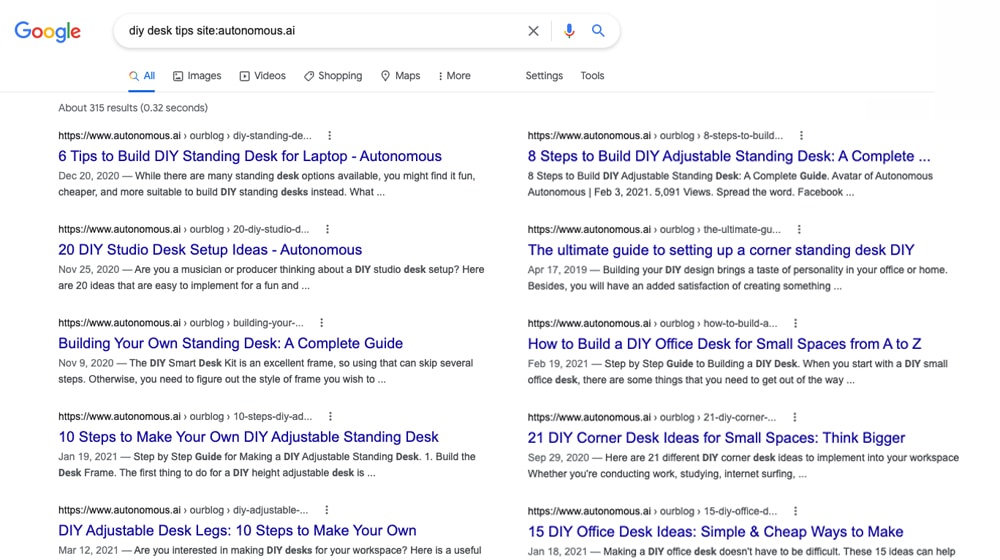
Task: Open '6 Tips to Build DIY Standing Desk for Laptop' link
Action: [x=250, y=156]
